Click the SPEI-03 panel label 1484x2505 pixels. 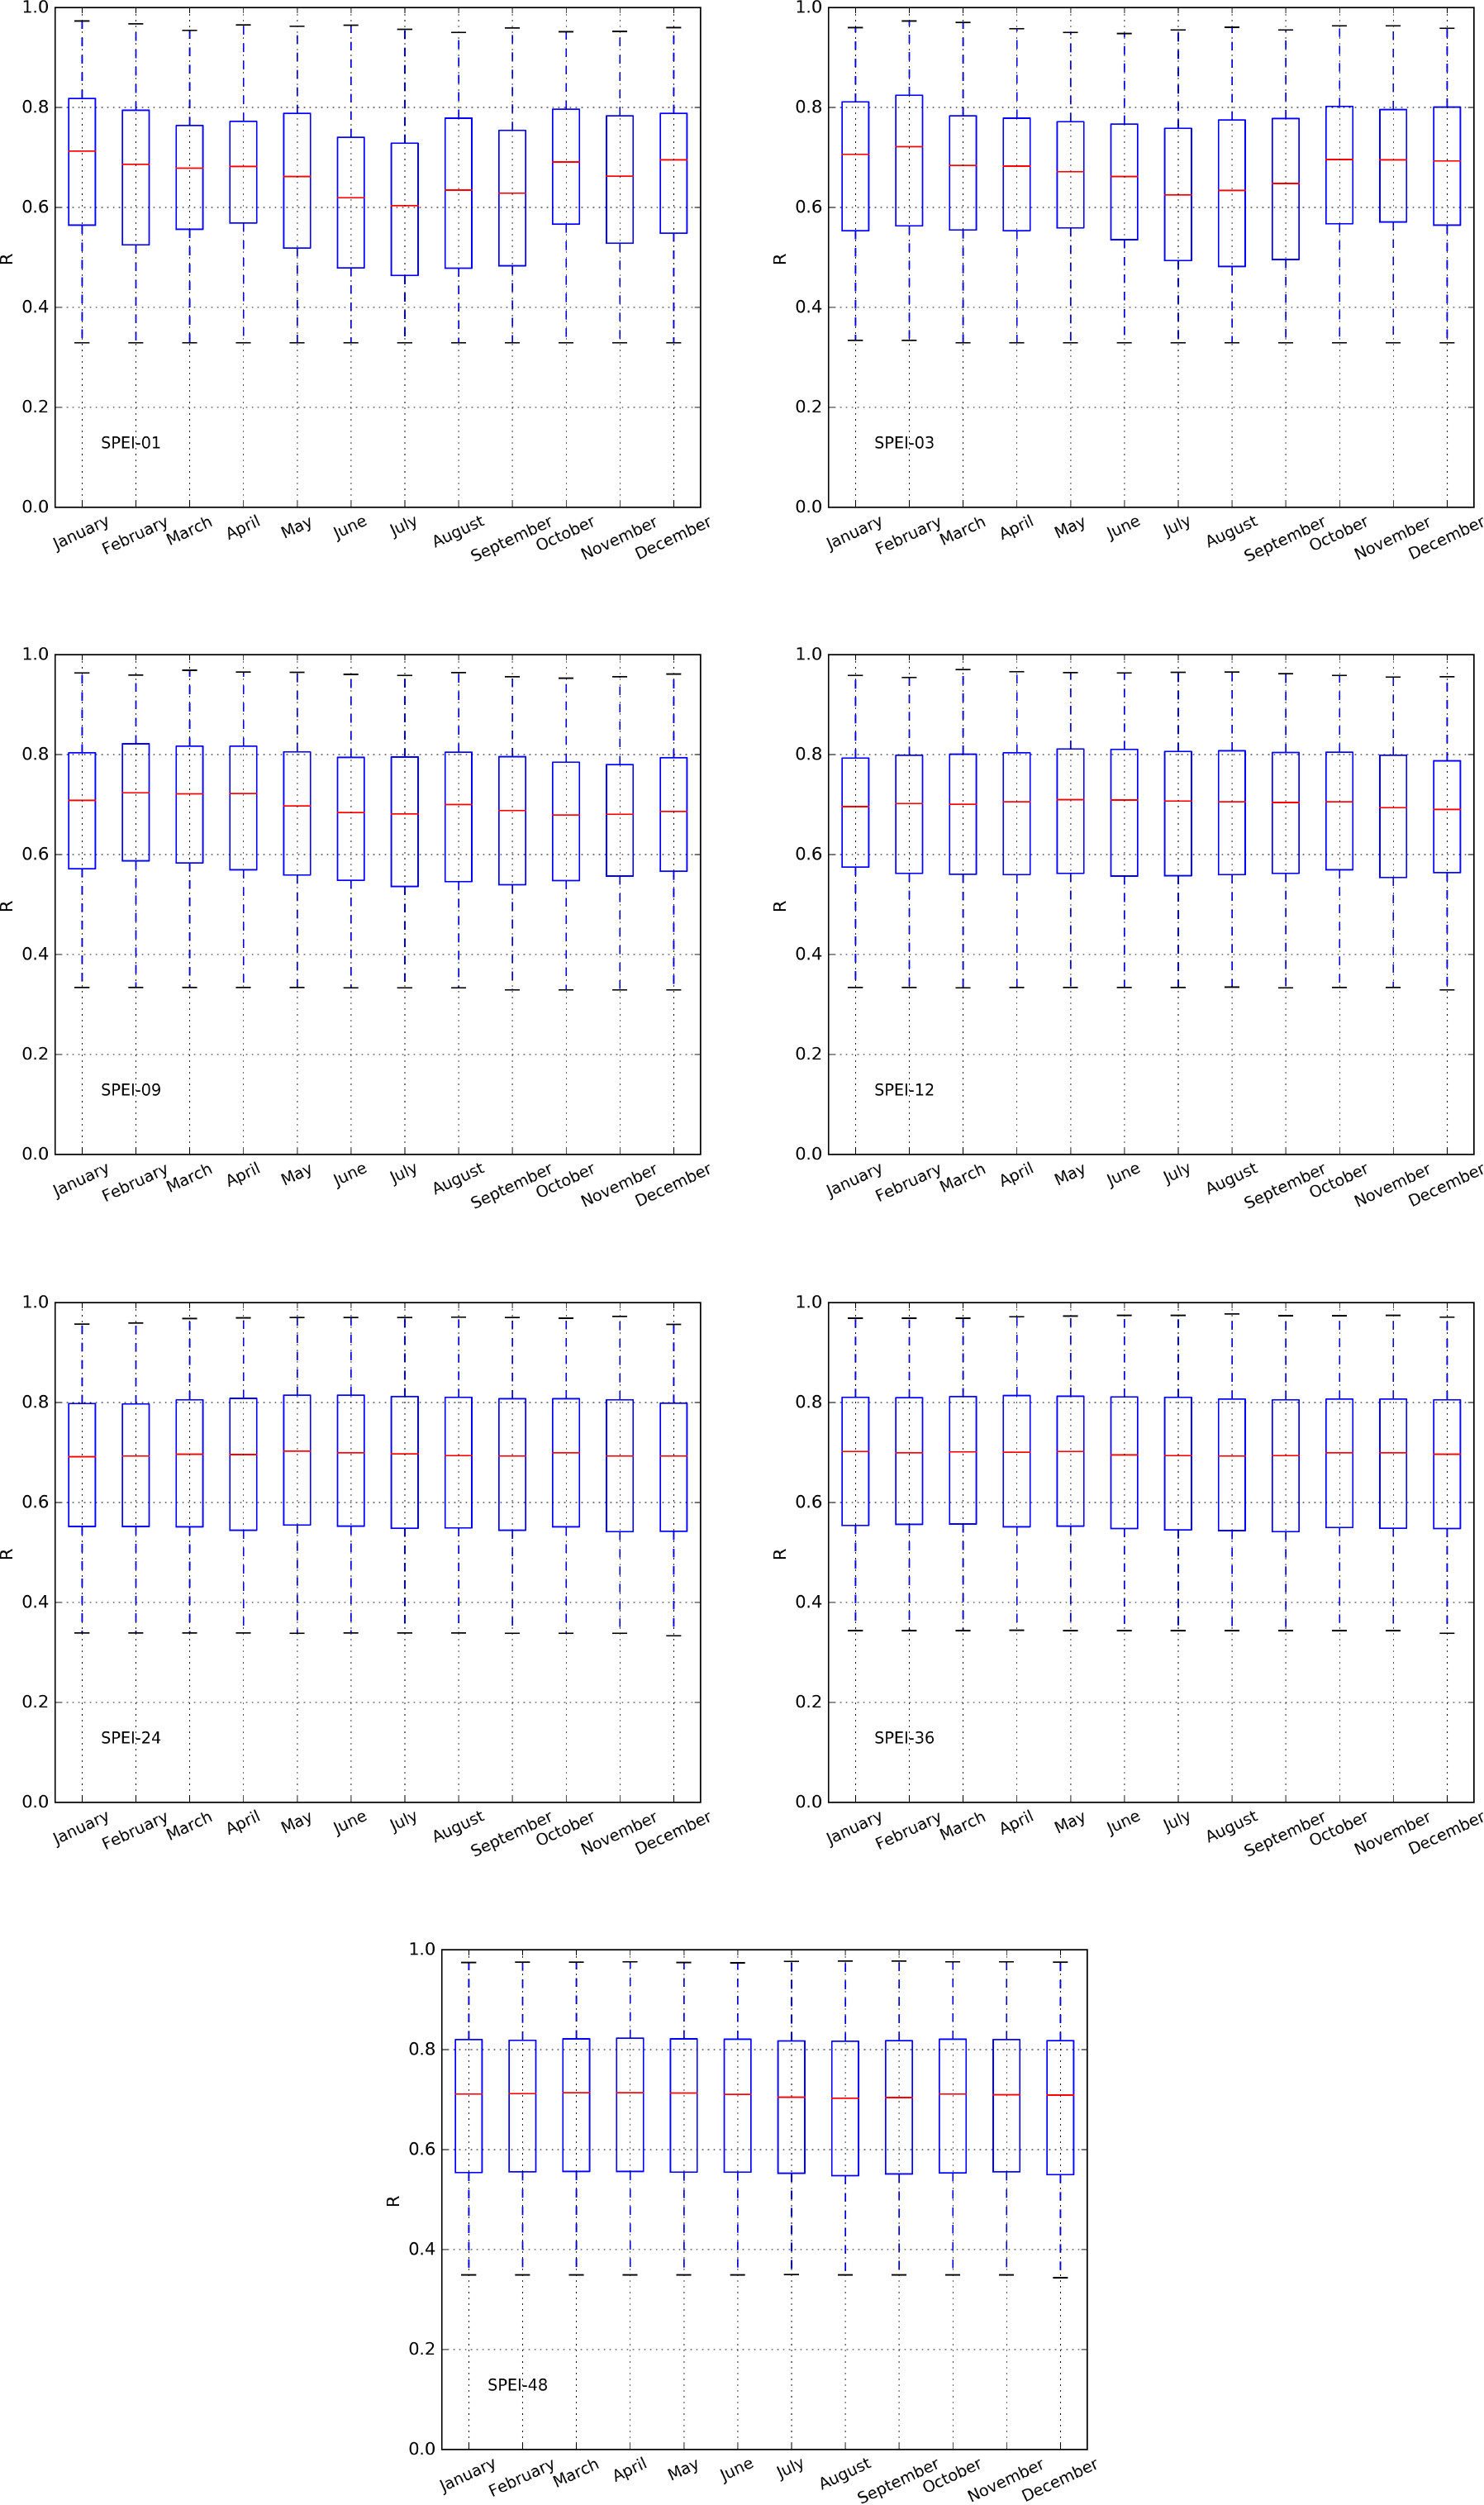(x=904, y=443)
